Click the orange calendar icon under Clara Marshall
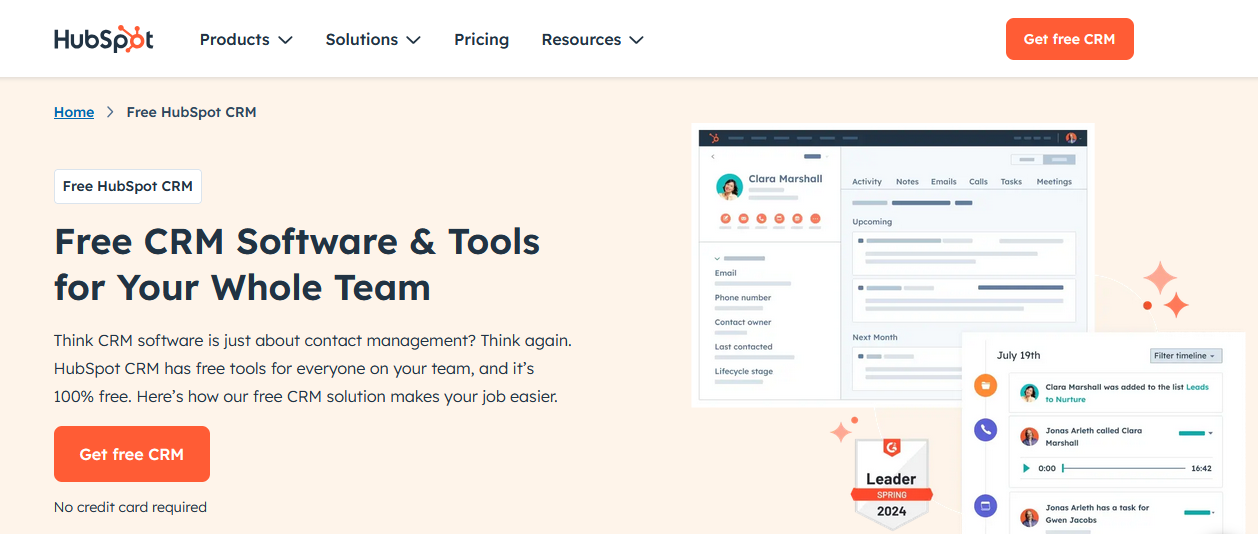 pos(797,218)
